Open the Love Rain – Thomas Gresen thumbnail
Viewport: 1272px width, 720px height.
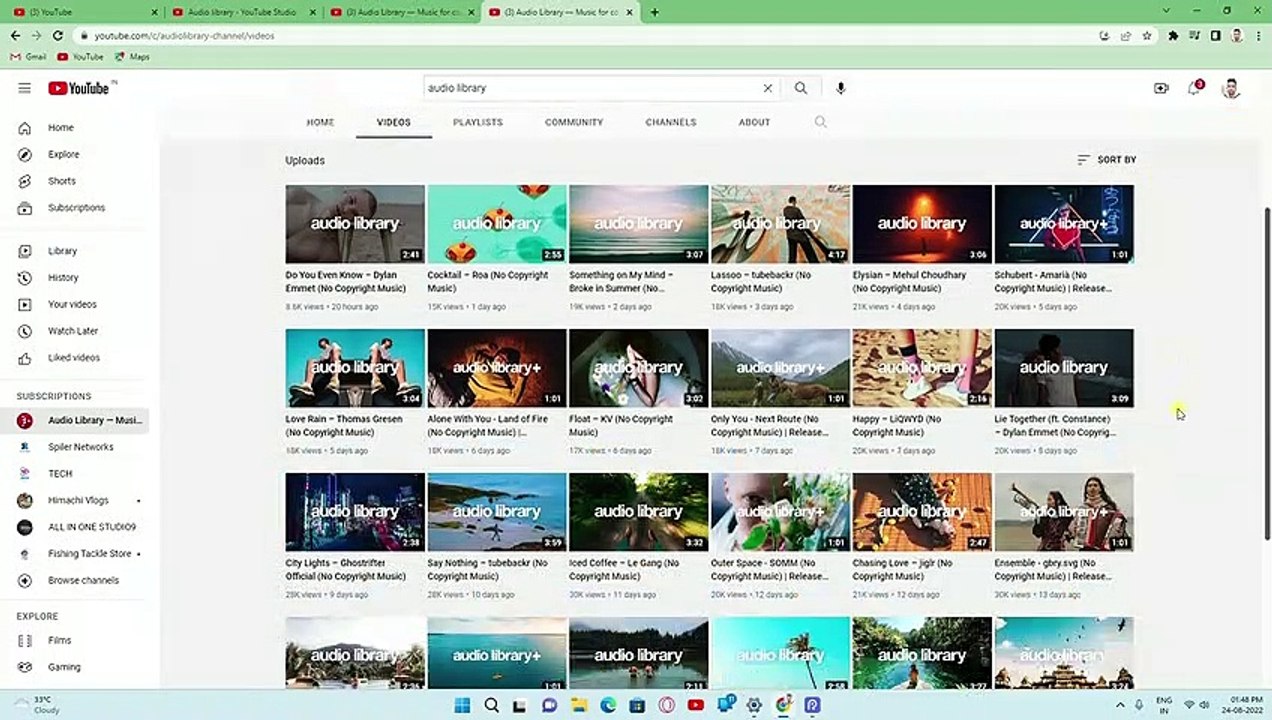(355, 368)
